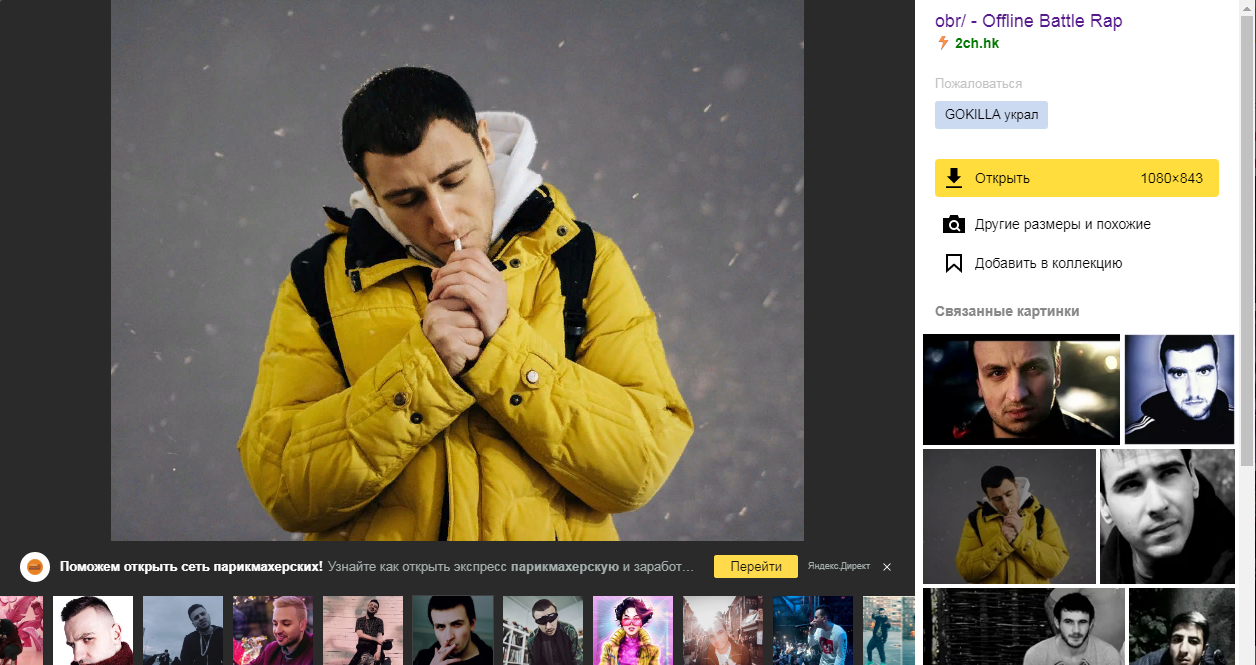Visit the 2ch.hk source link

pos(977,43)
